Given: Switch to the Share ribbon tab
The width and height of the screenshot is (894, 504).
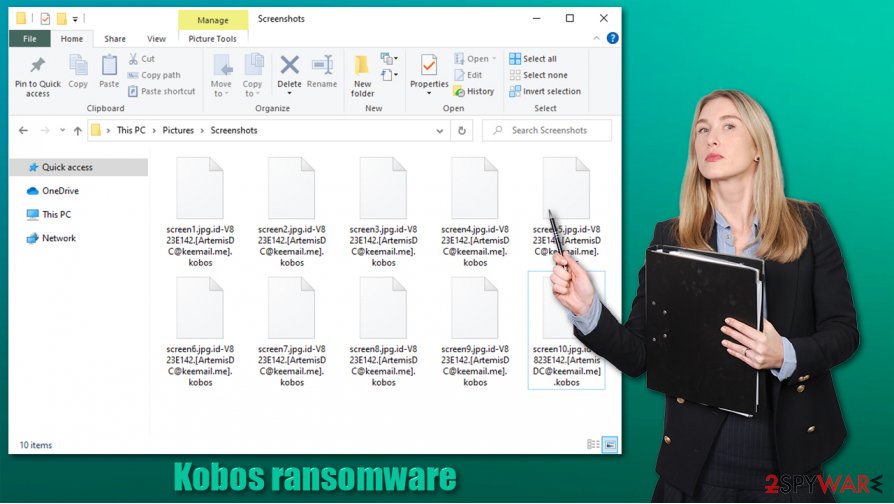Looking at the screenshot, I should click(x=115, y=39).
